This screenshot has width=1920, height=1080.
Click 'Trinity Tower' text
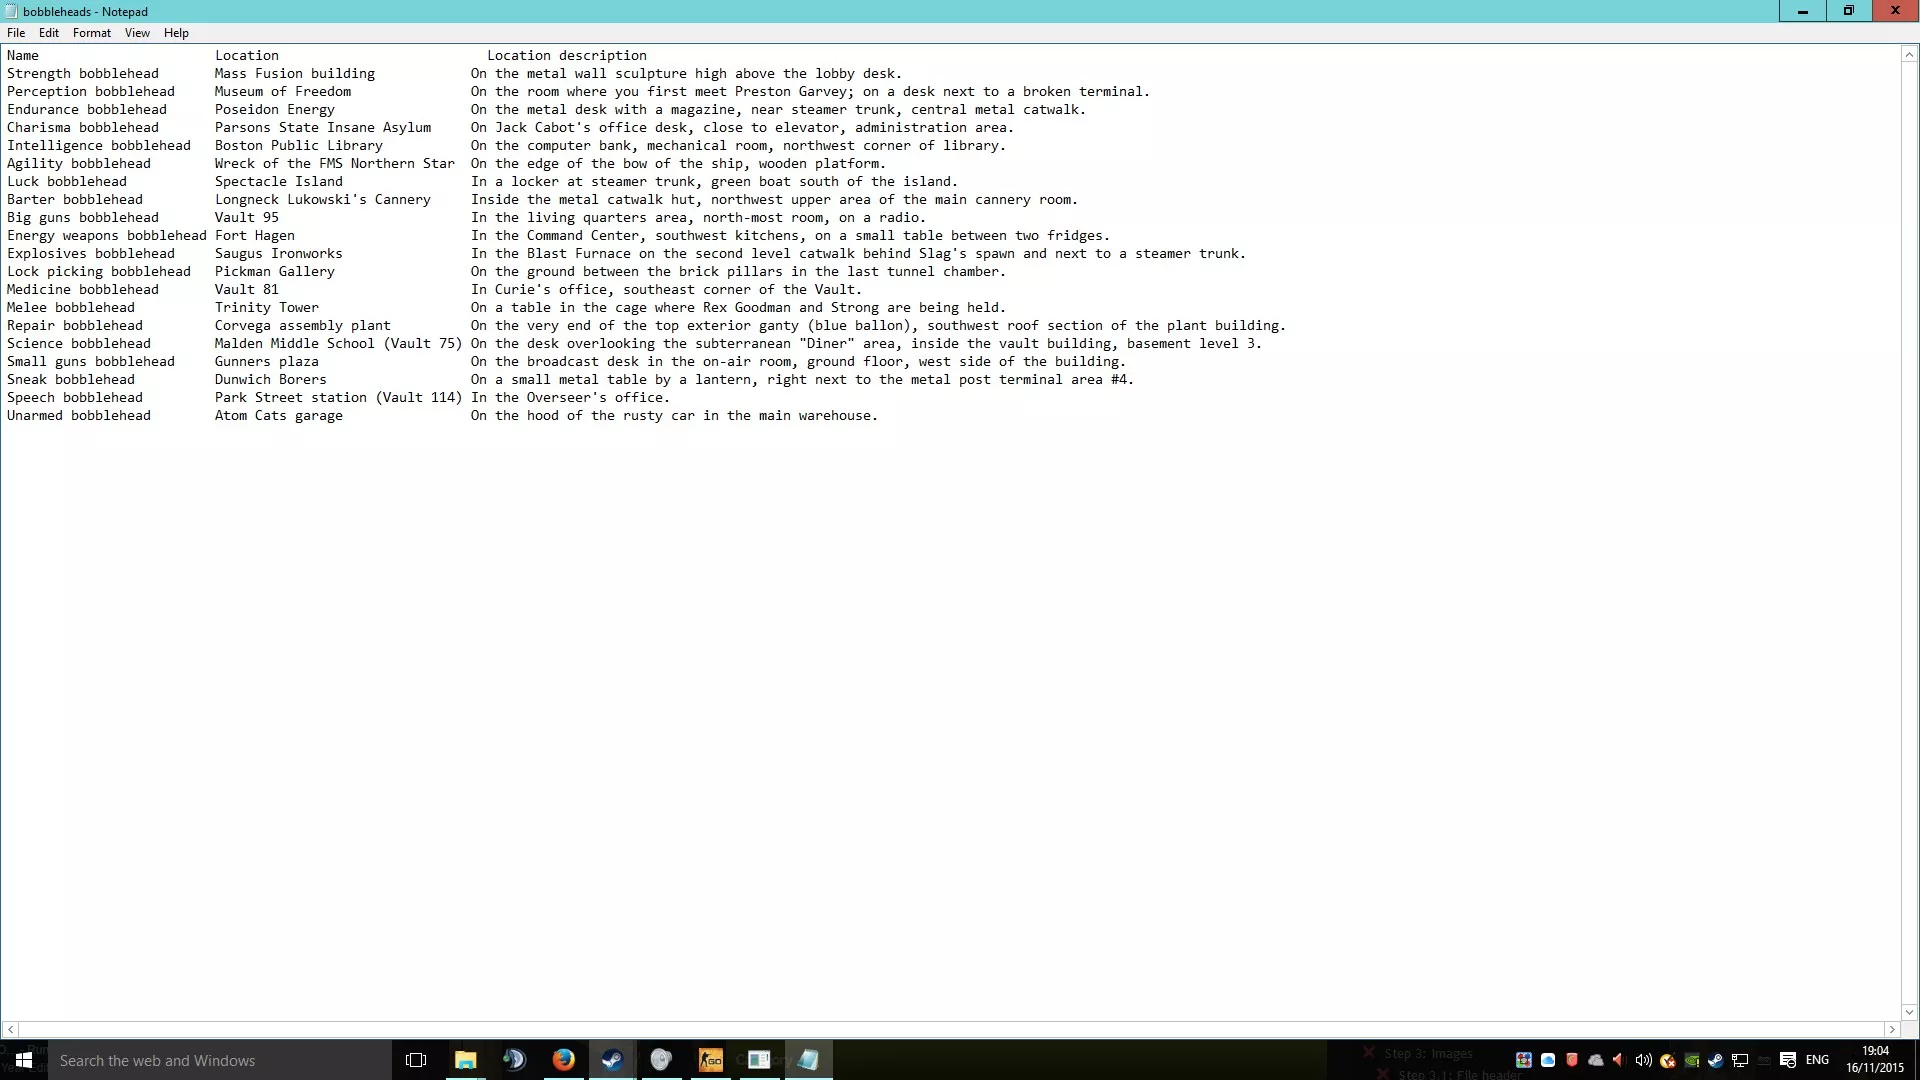click(x=267, y=308)
